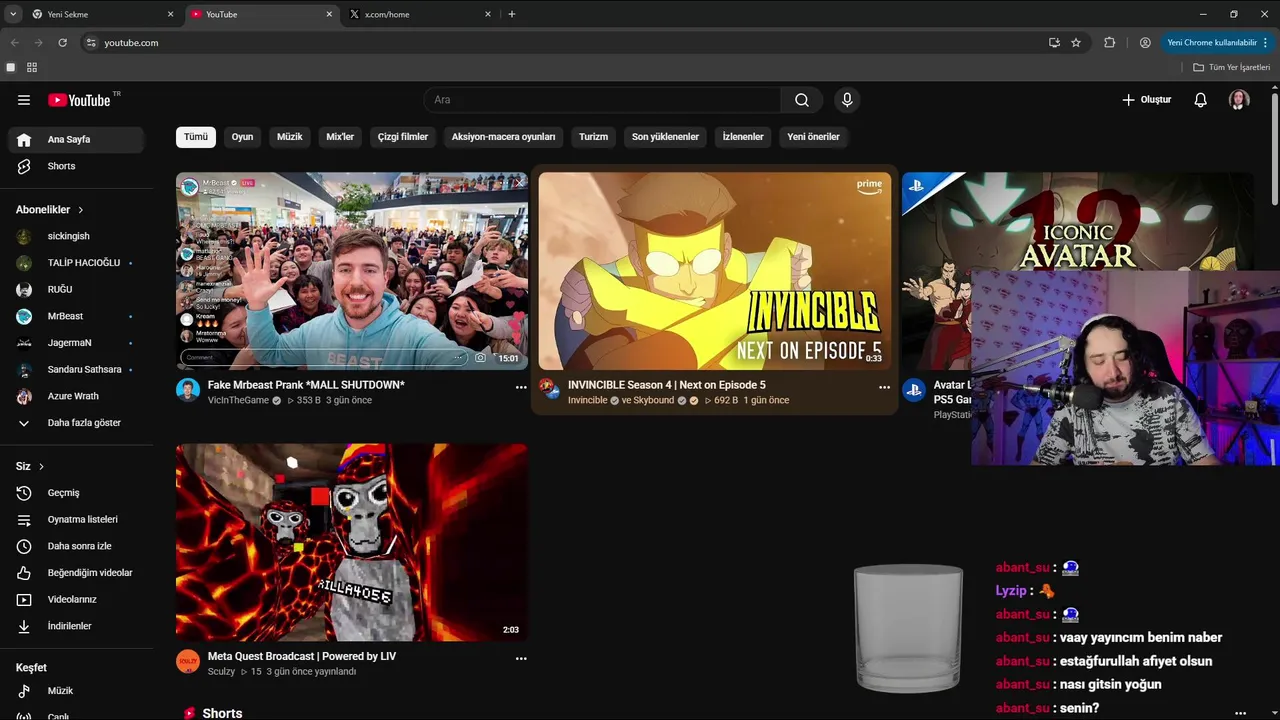
Task: Select Yeni öneriler filter chip
Action: point(813,137)
